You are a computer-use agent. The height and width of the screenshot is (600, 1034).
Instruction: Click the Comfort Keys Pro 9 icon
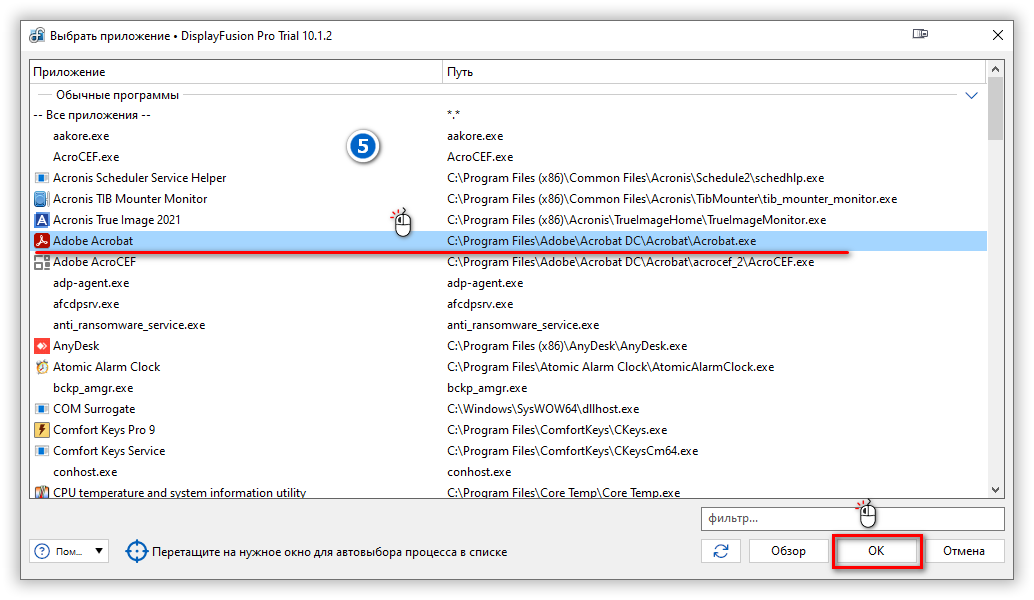pyautogui.click(x=42, y=430)
